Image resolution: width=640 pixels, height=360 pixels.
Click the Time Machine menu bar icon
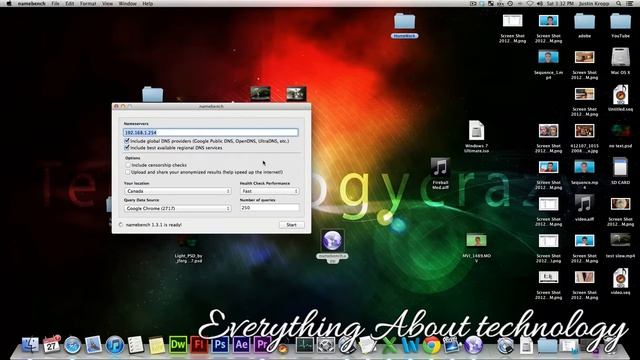tap(510, 3)
